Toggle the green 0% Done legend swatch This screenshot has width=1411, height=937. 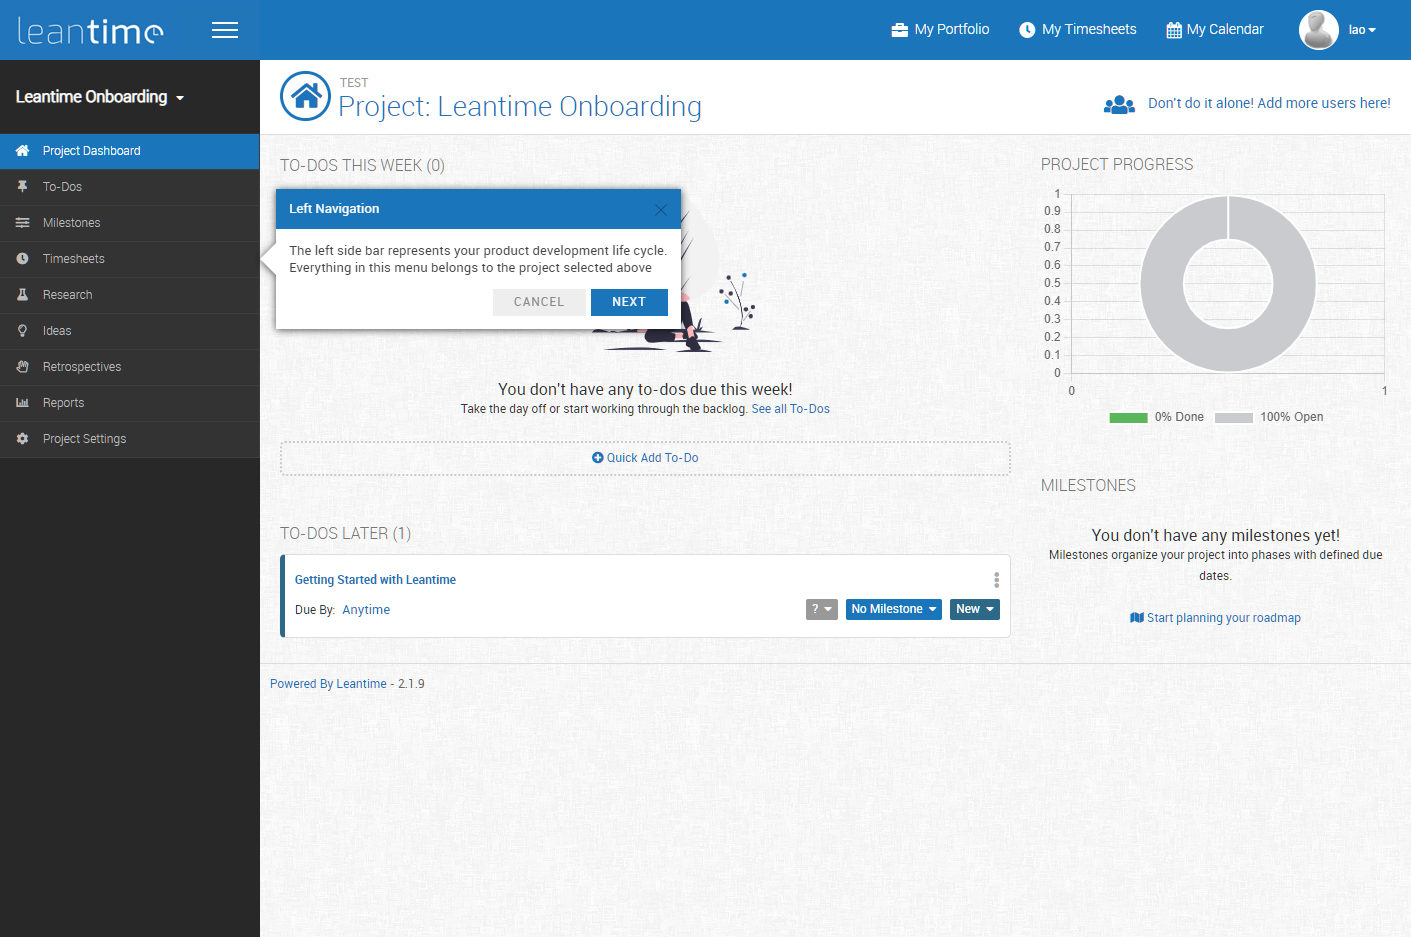click(x=1128, y=418)
